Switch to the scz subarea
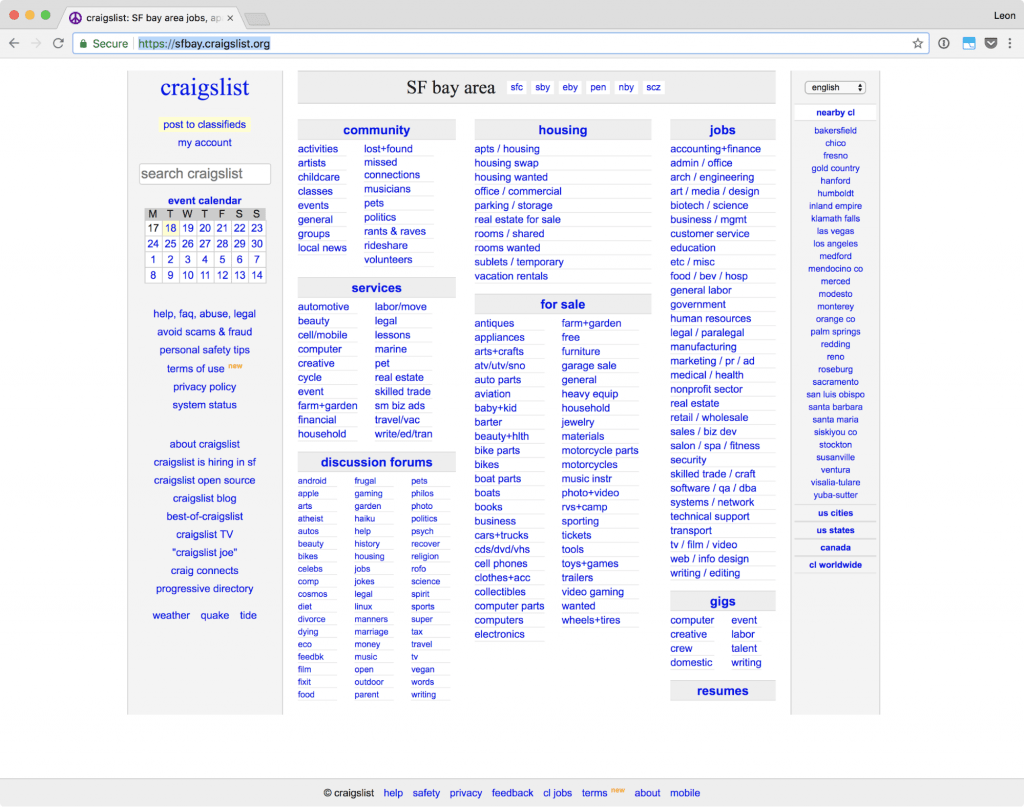The image size is (1024, 807). 654,87
